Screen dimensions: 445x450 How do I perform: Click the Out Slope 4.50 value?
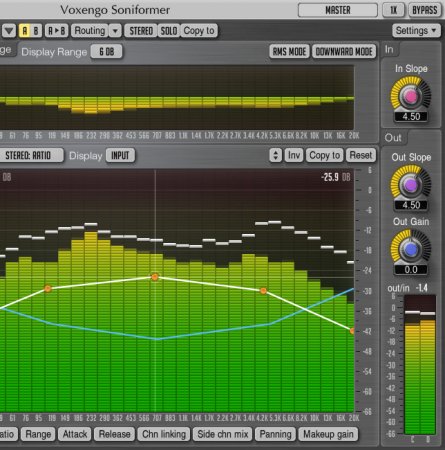pyautogui.click(x=411, y=205)
